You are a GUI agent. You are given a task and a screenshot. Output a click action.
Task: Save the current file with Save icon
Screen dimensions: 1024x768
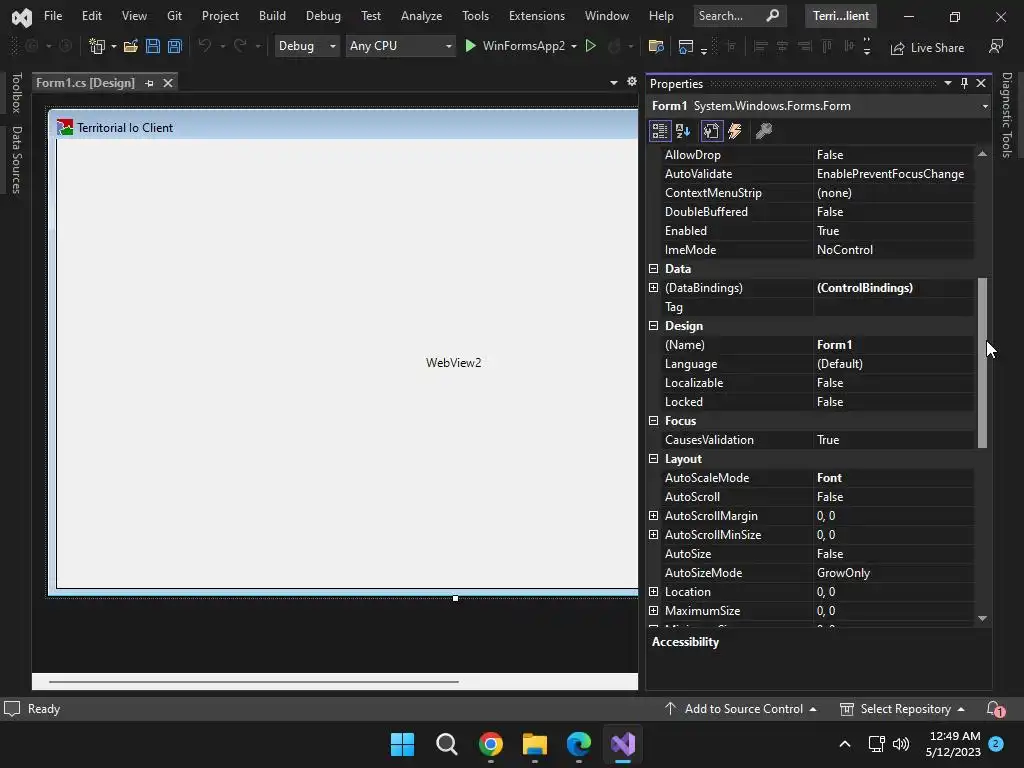(153, 46)
